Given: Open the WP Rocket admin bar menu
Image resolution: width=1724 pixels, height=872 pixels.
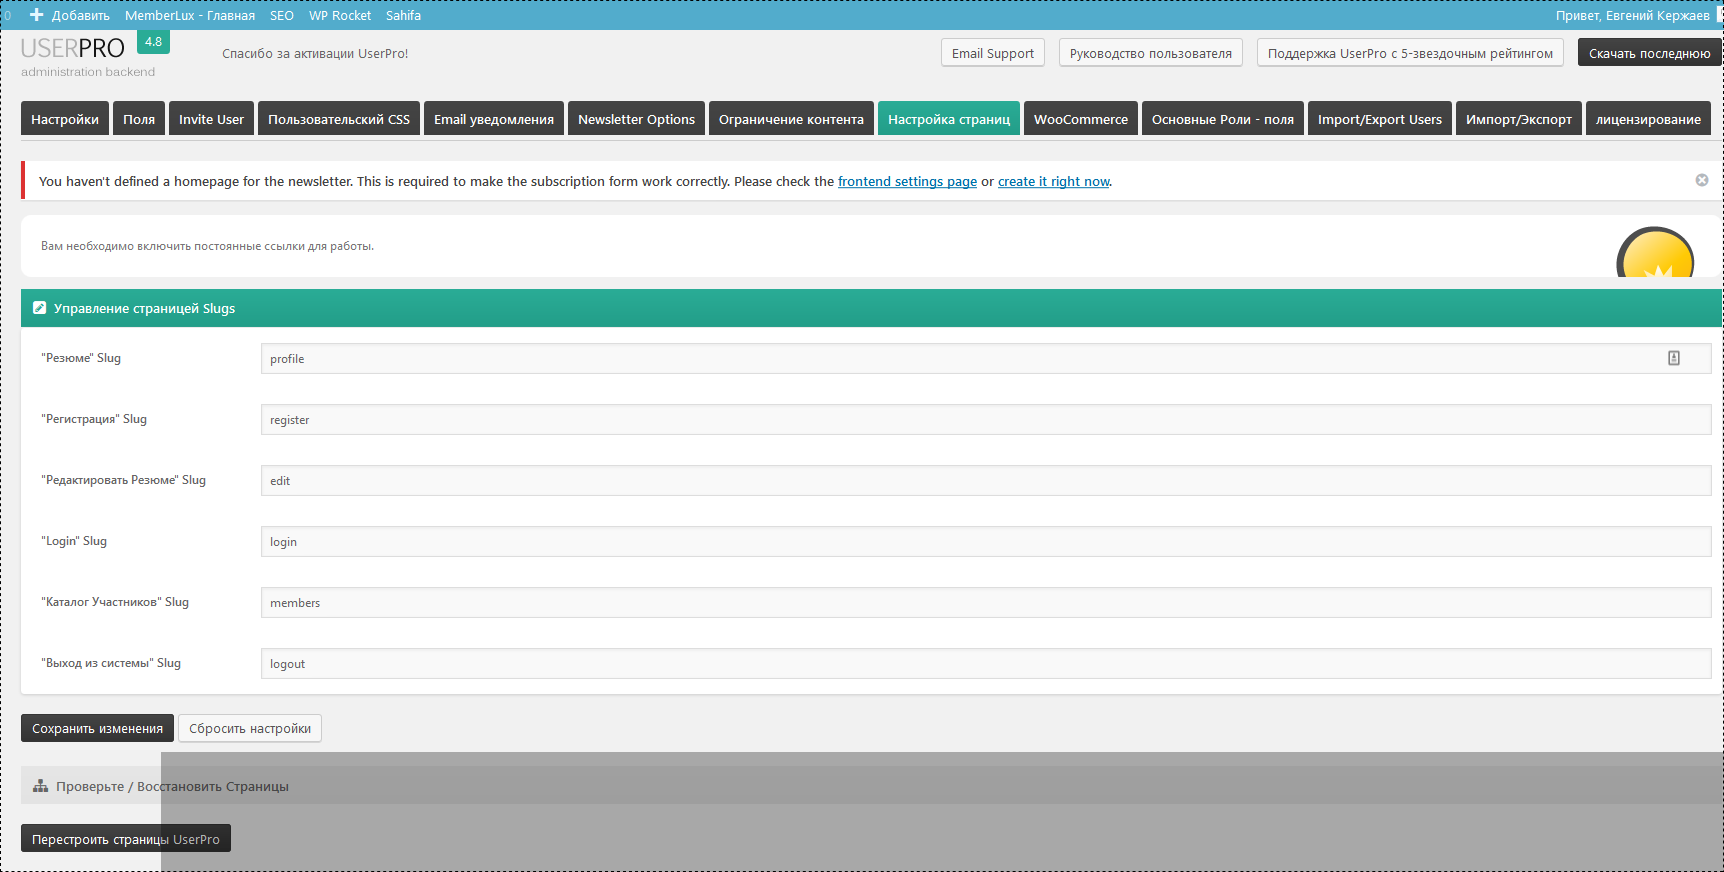Looking at the screenshot, I should pyautogui.click(x=340, y=15).
